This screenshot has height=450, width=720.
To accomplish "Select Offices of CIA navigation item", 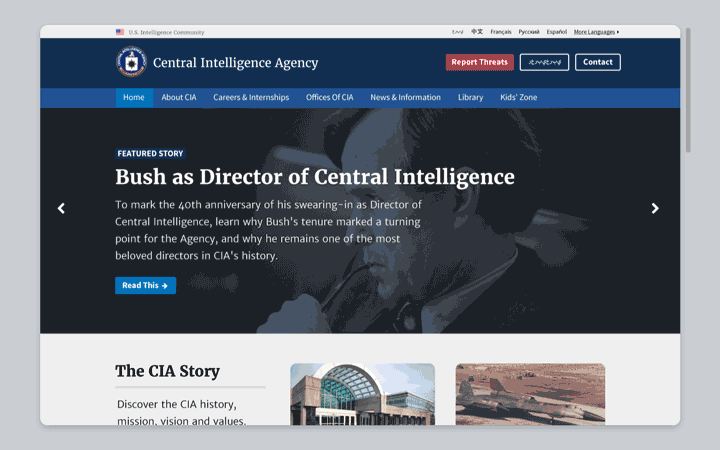I will click(x=330, y=97).
